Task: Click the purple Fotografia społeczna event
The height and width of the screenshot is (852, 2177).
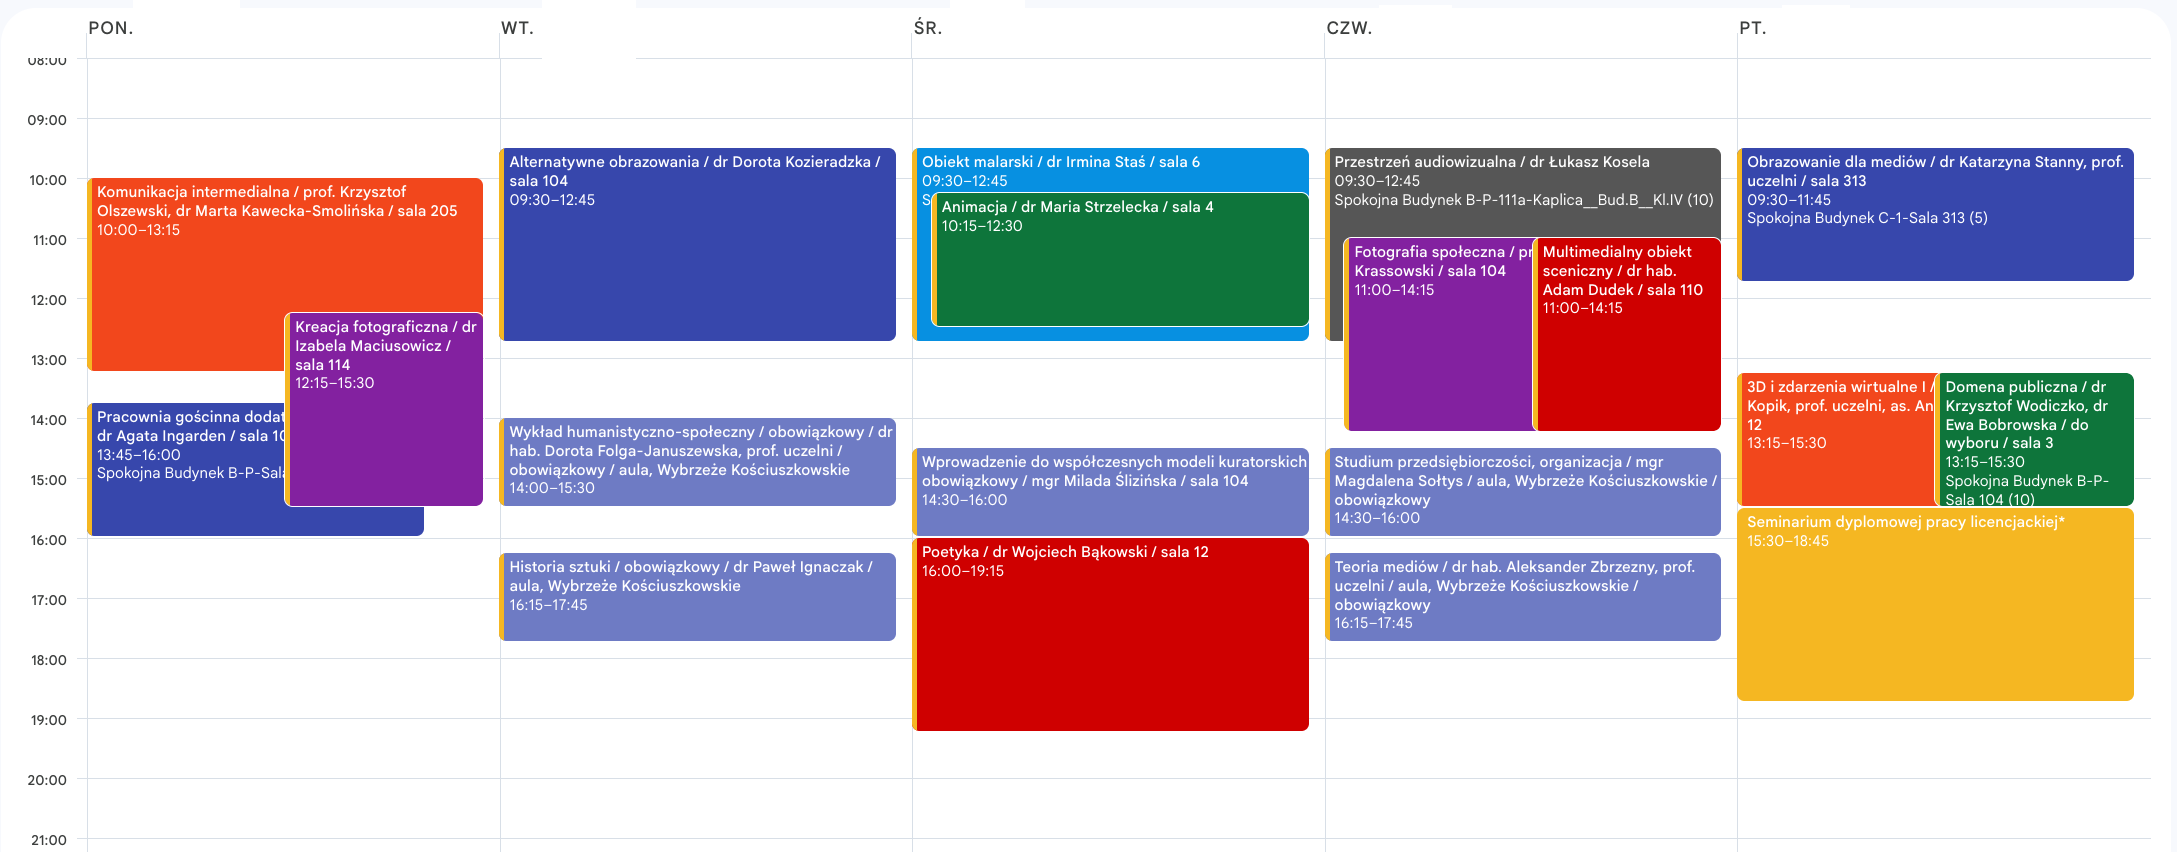Action: tap(1439, 335)
